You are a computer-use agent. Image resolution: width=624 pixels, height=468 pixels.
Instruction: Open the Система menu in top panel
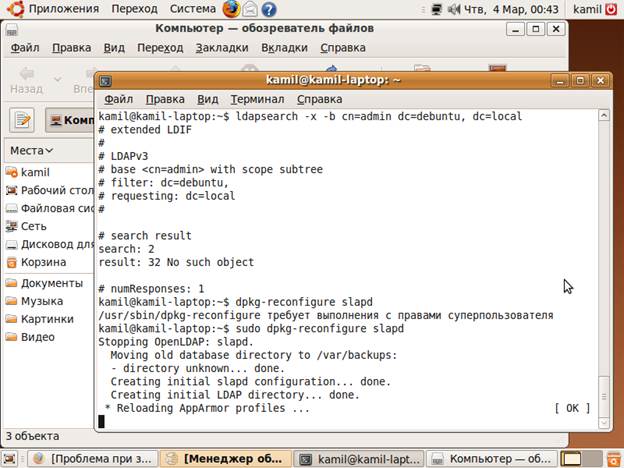coord(192,9)
